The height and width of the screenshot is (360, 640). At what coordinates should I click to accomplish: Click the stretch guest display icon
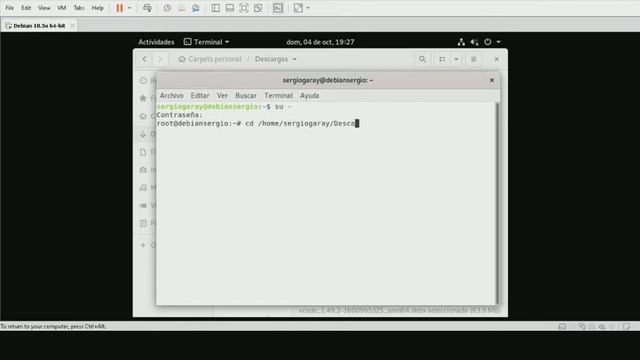pos(298,8)
